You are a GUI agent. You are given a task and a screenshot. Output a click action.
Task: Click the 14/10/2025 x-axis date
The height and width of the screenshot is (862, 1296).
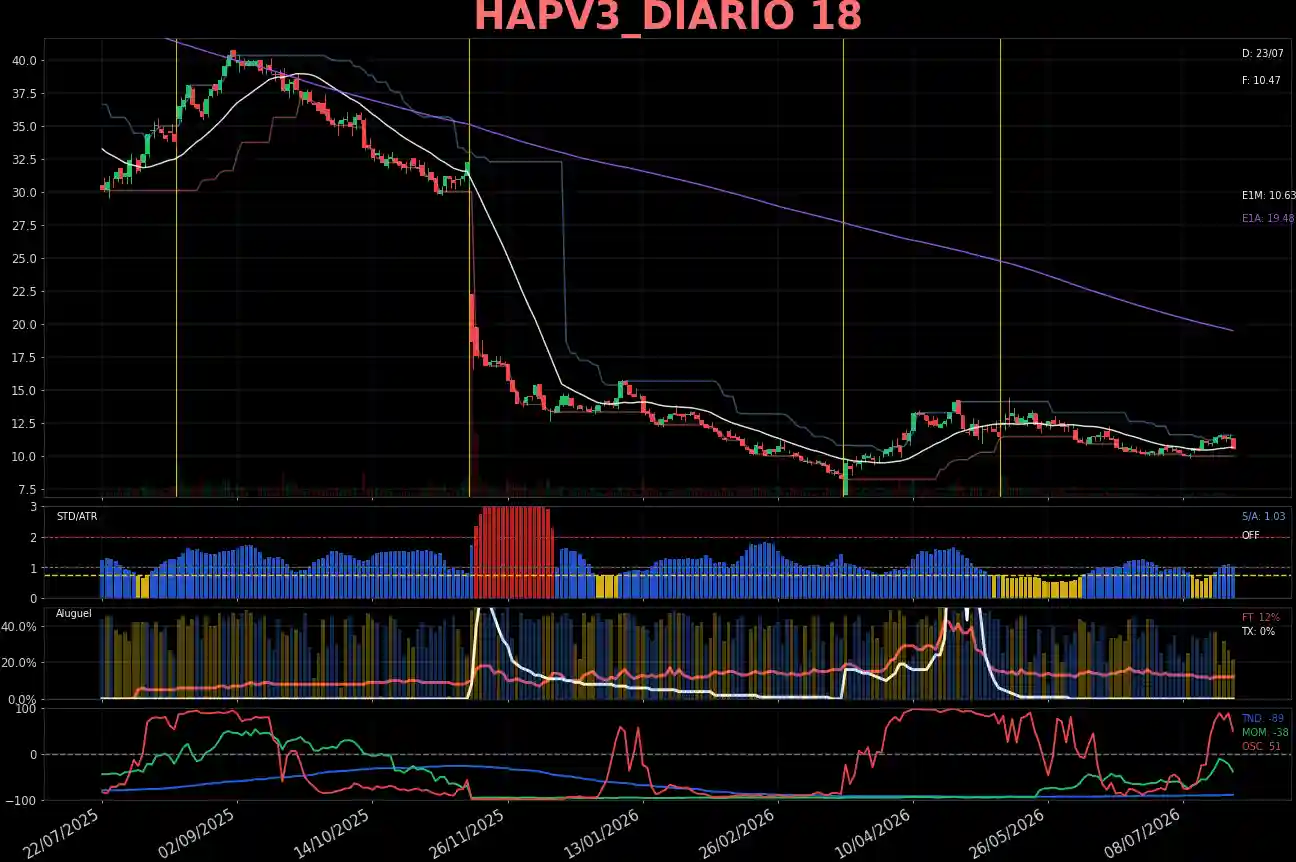(334, 832)
